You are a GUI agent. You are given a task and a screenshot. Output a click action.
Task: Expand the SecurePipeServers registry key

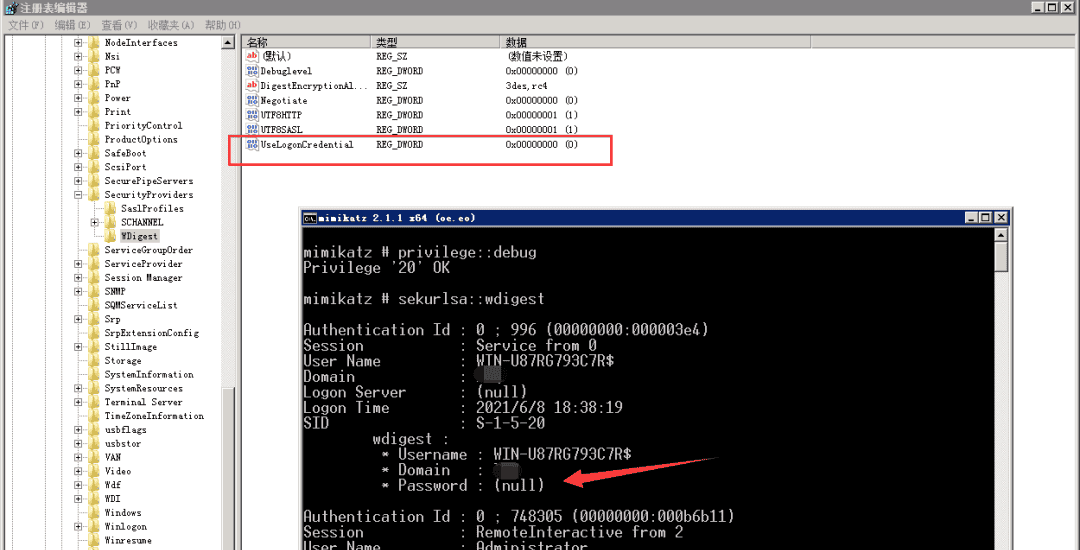point(78,181)
